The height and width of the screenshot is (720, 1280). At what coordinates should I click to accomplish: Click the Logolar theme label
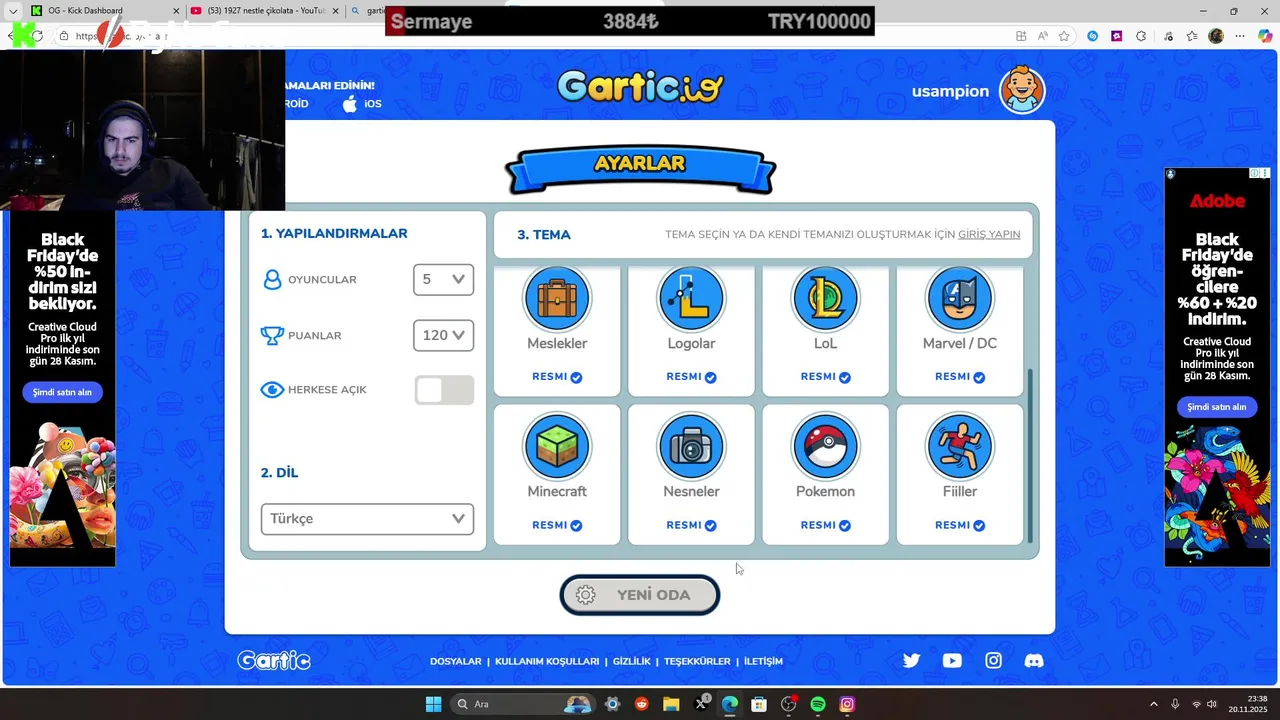point(691,343)
